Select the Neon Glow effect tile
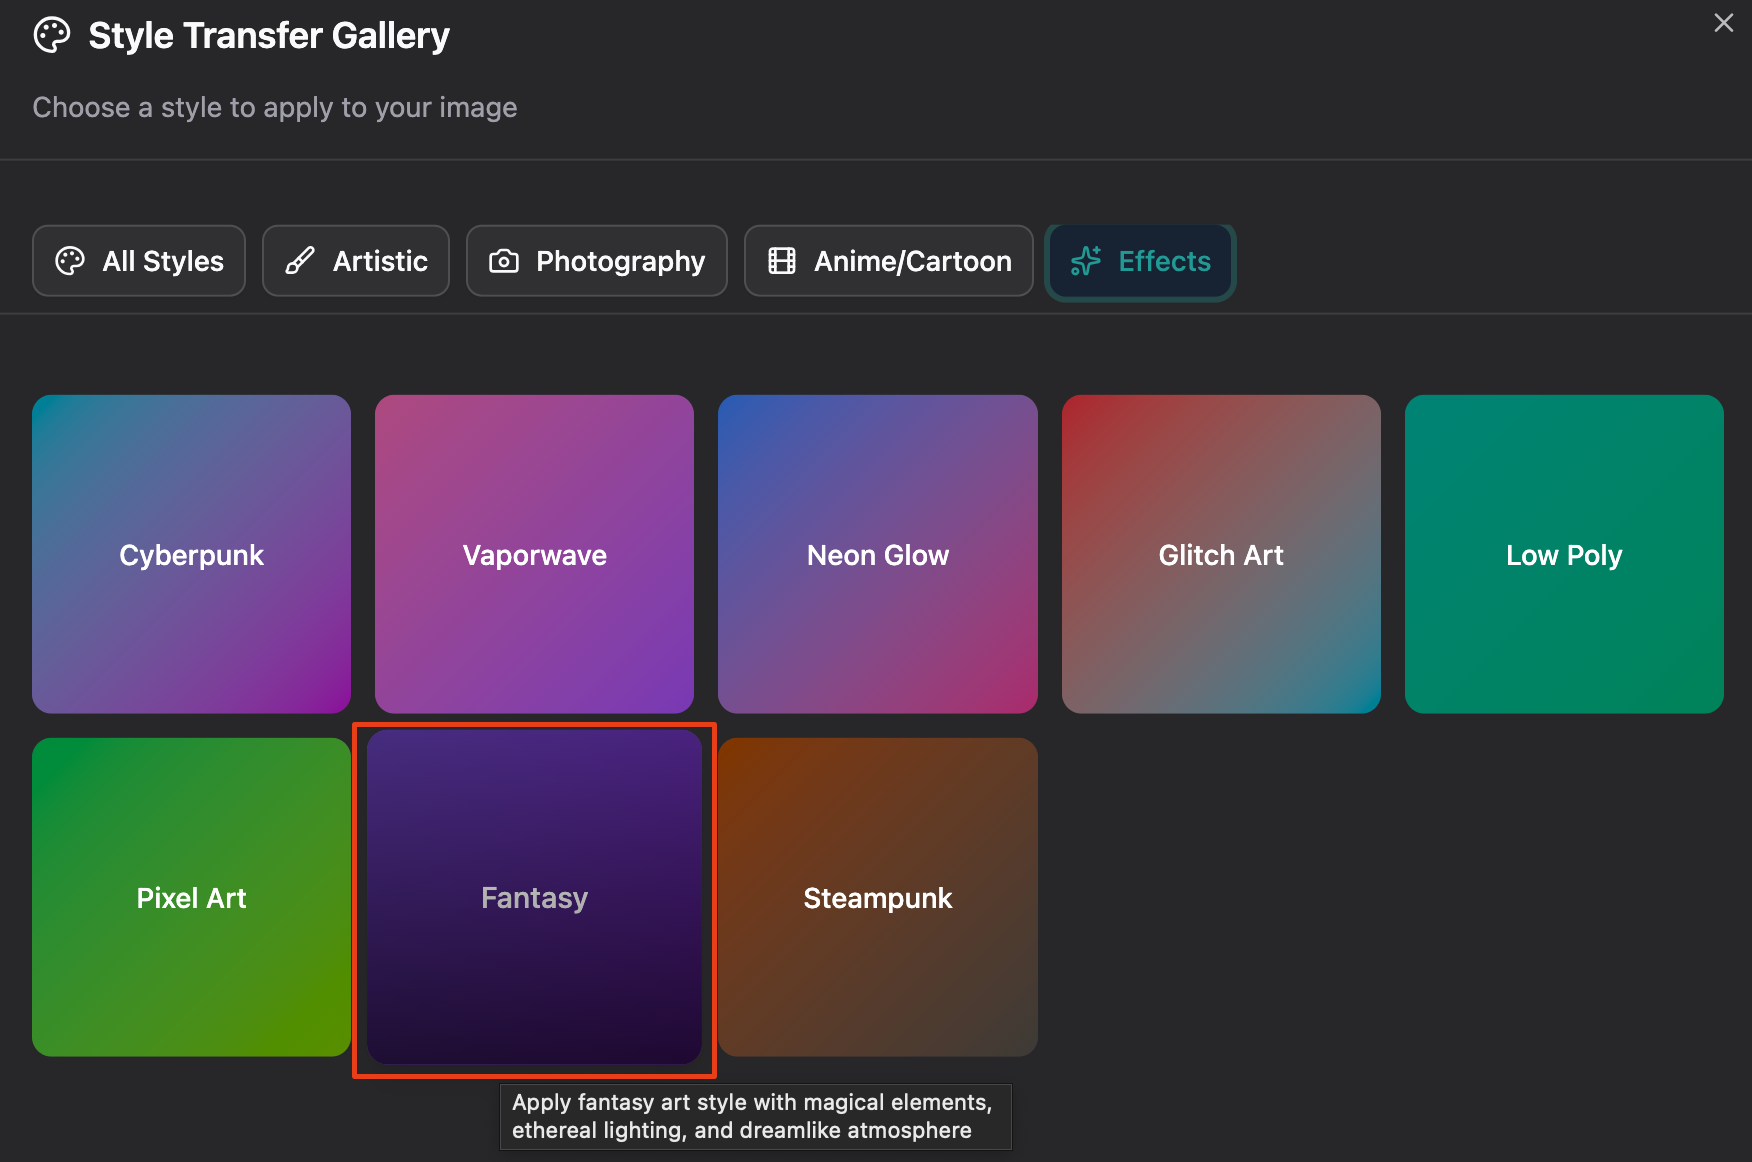The height and width of the screenshot is (1162, 1752). pos(877,554)
